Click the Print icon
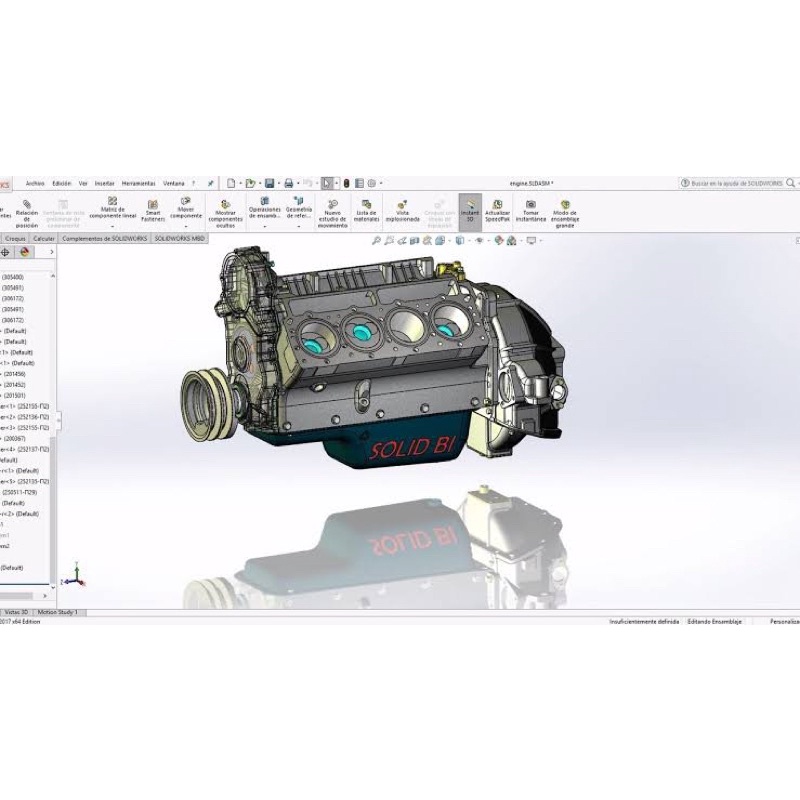Image resolution: width=800 pixels, height=800 pixels. point(289,183)
